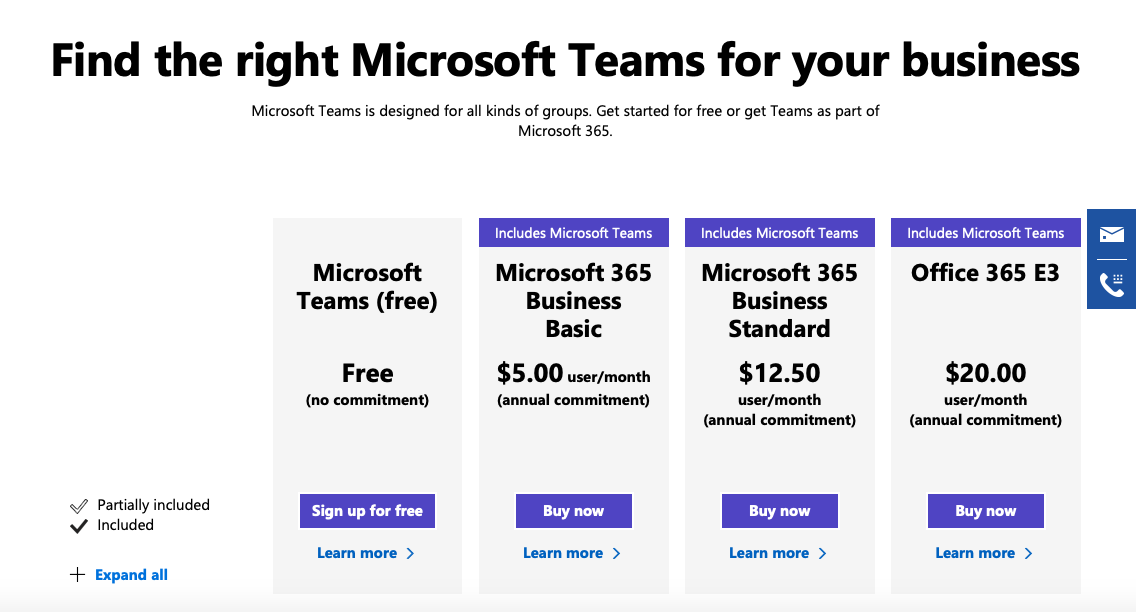Click Includes Microsoft Teams banner above Office 365 E3

click(985, 233)
